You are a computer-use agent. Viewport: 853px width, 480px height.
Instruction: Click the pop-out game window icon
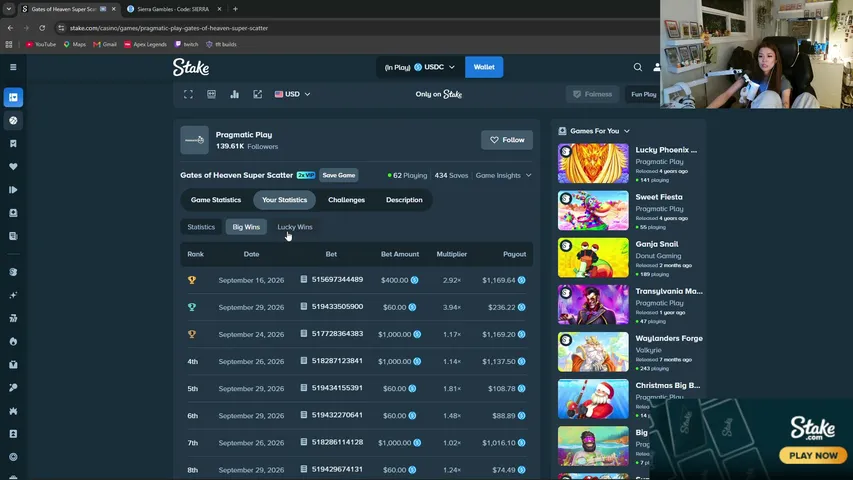point(257,94)
